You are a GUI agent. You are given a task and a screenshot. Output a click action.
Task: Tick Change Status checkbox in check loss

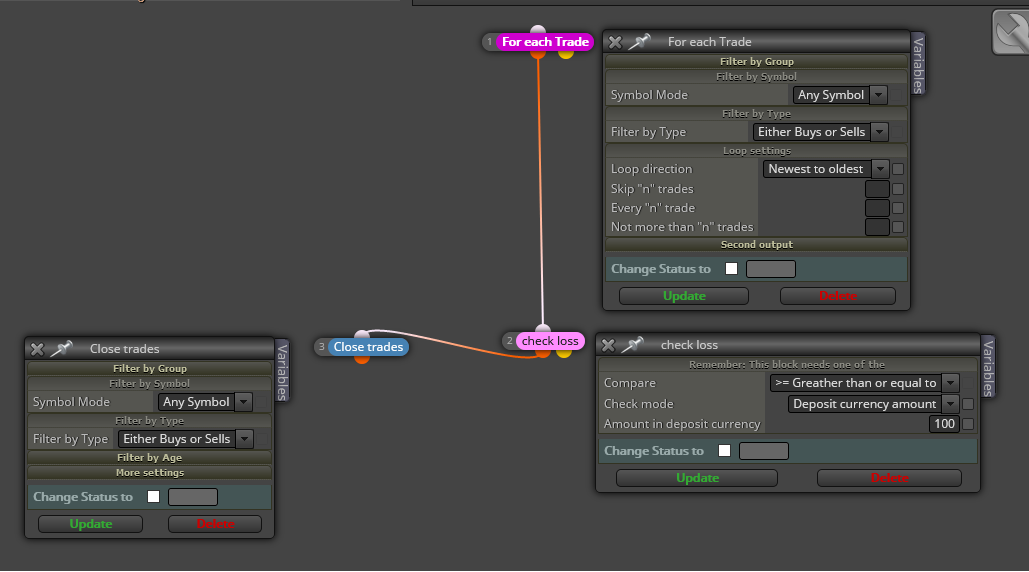[x=724, y=451]
